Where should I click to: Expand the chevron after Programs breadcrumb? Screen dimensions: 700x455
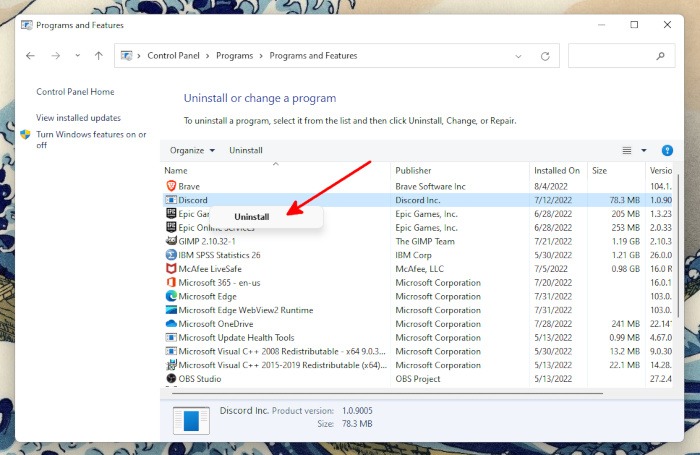coord(261,56)
